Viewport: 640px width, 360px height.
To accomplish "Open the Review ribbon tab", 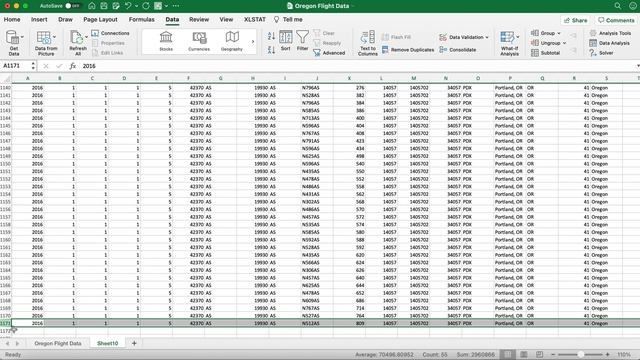I will pos(199,20).
